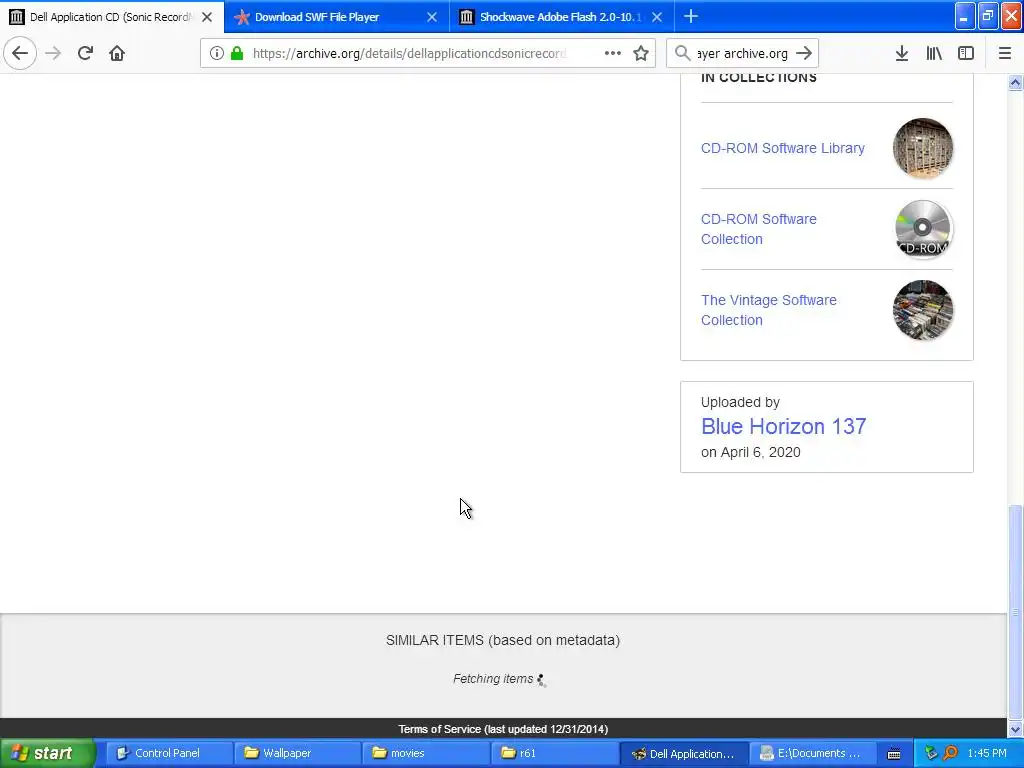Click the page scrollbar up arrow
This screenshot has width=1024, height=768.
[x=1015, y=82]
